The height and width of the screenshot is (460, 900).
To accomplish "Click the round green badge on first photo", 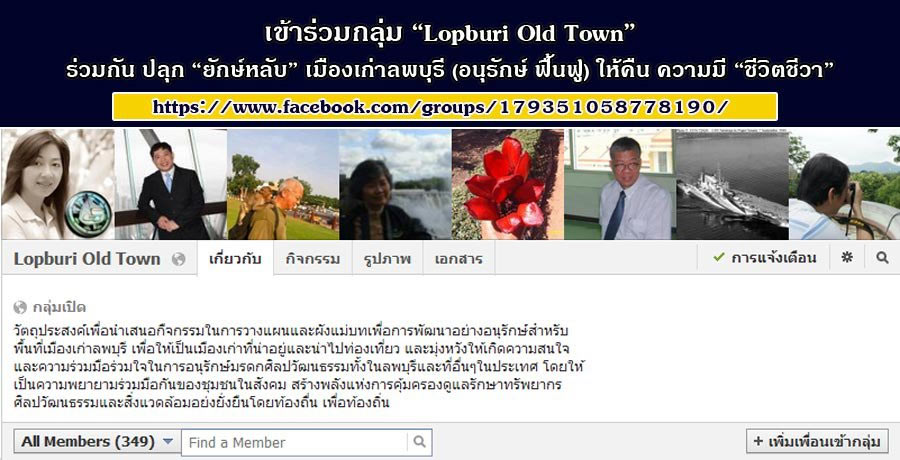I will point(88,214).
